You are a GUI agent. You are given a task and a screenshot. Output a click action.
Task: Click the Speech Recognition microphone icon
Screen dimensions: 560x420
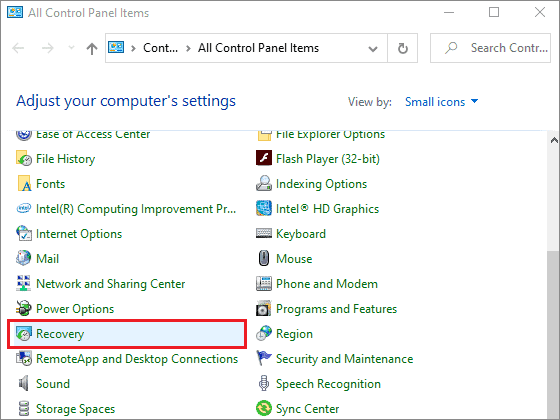[264, 384]
